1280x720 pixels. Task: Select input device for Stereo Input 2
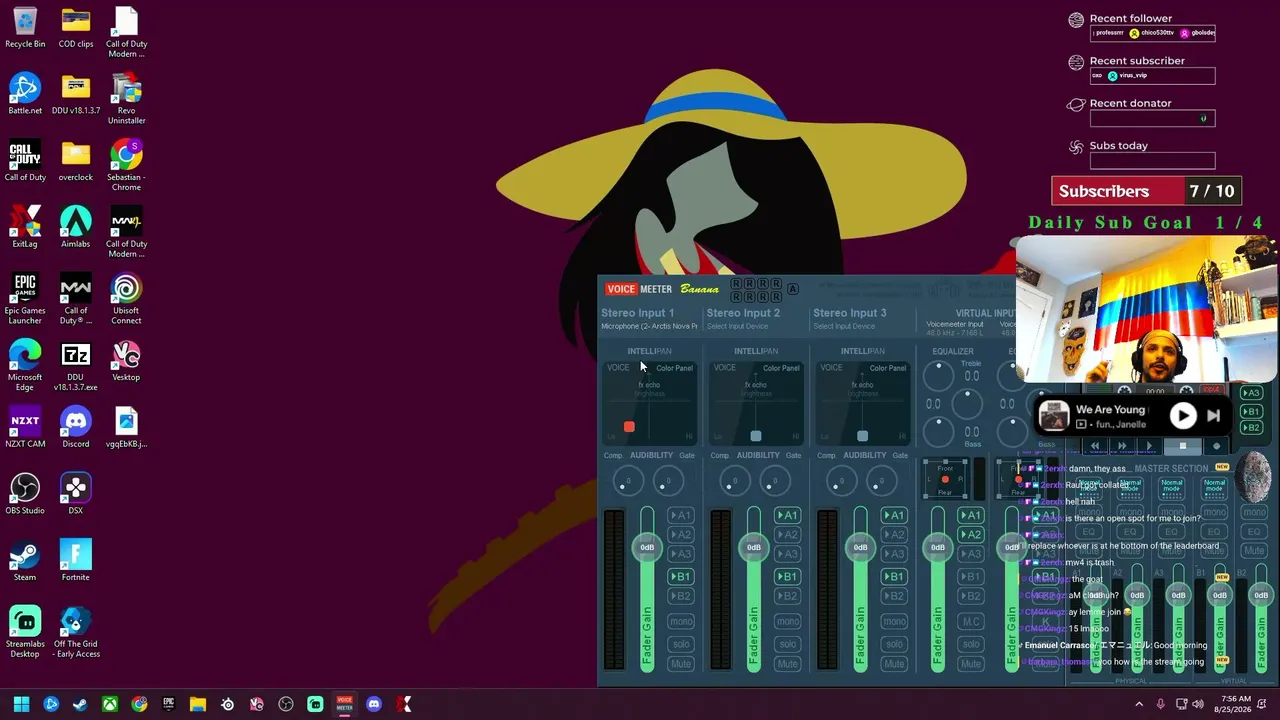737,326
